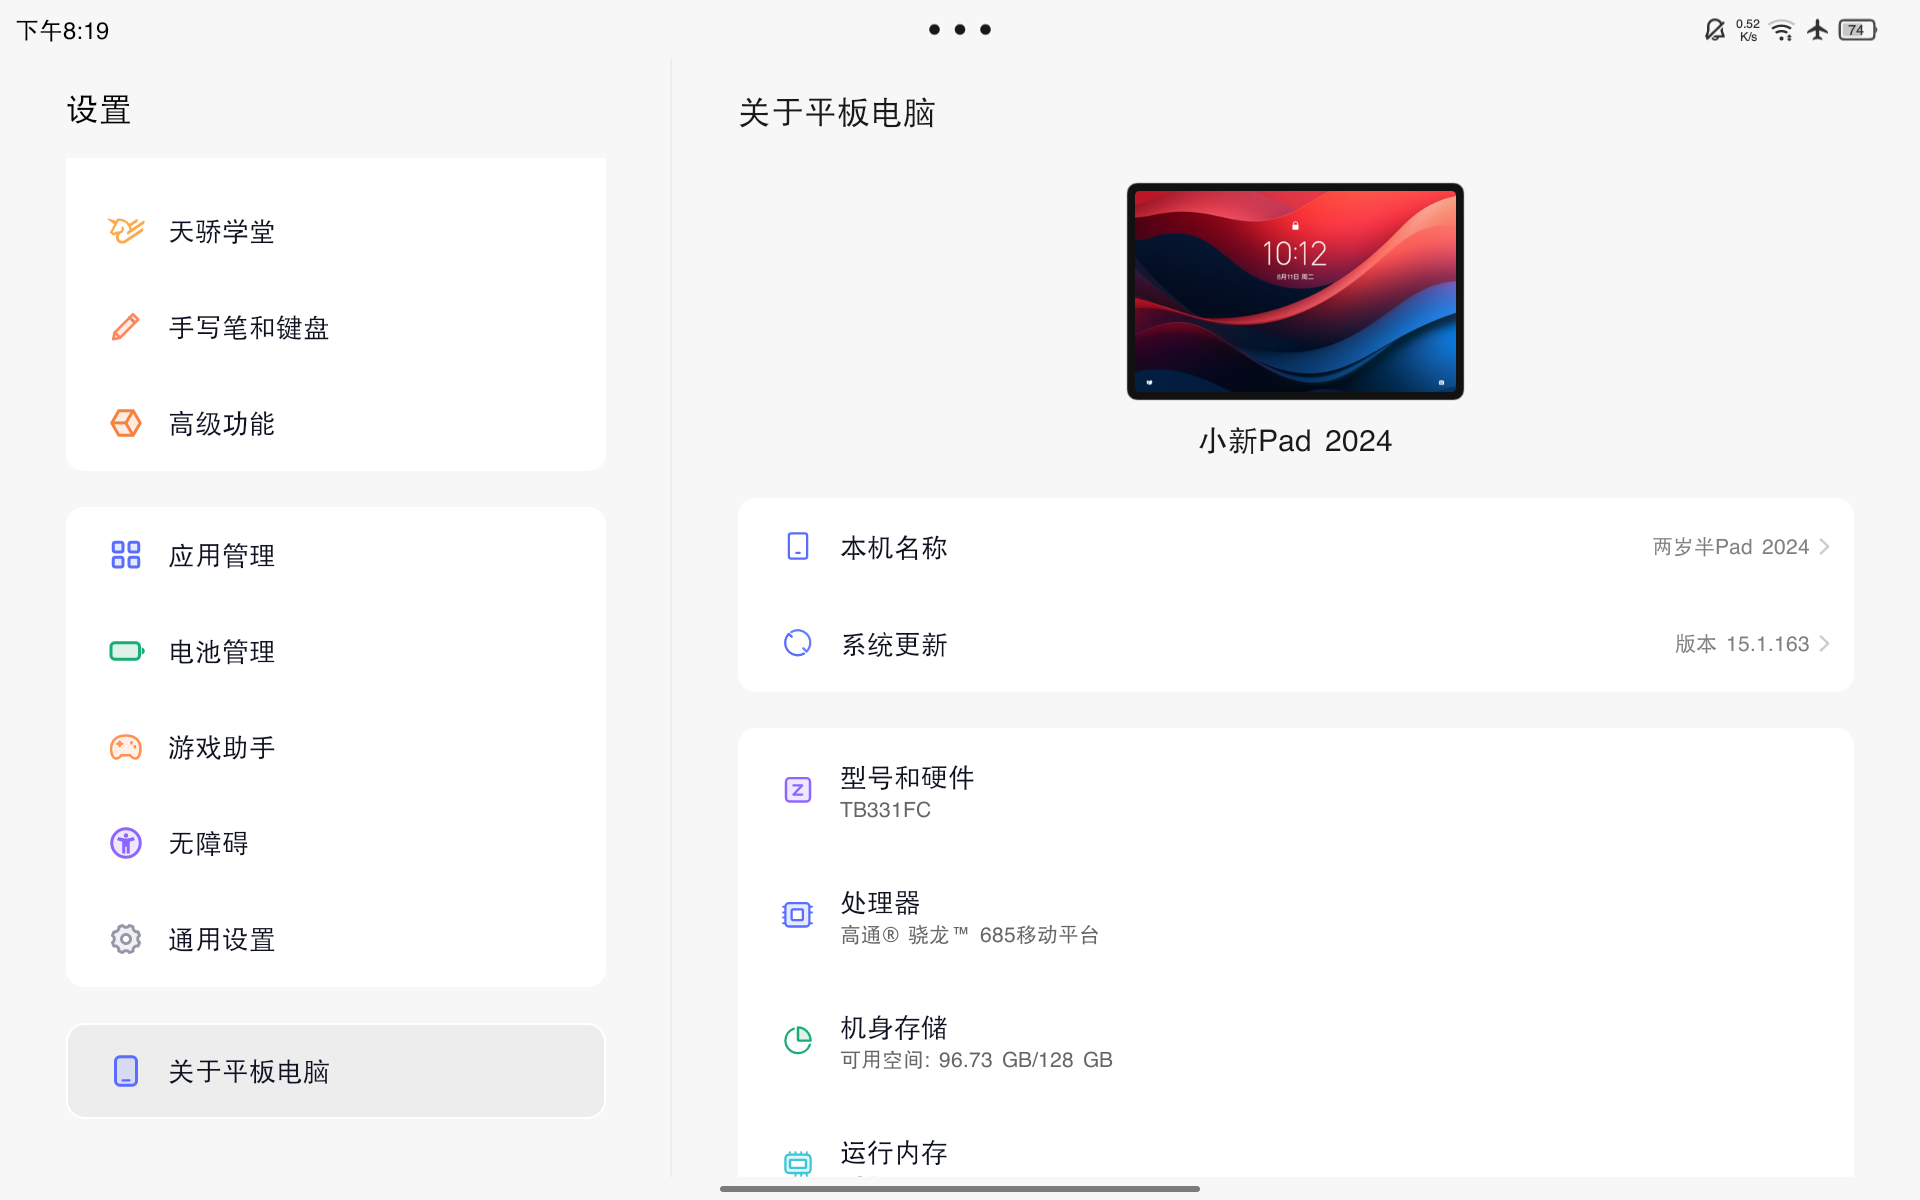Select the 电池管理 battery icon

coord(125,651)
